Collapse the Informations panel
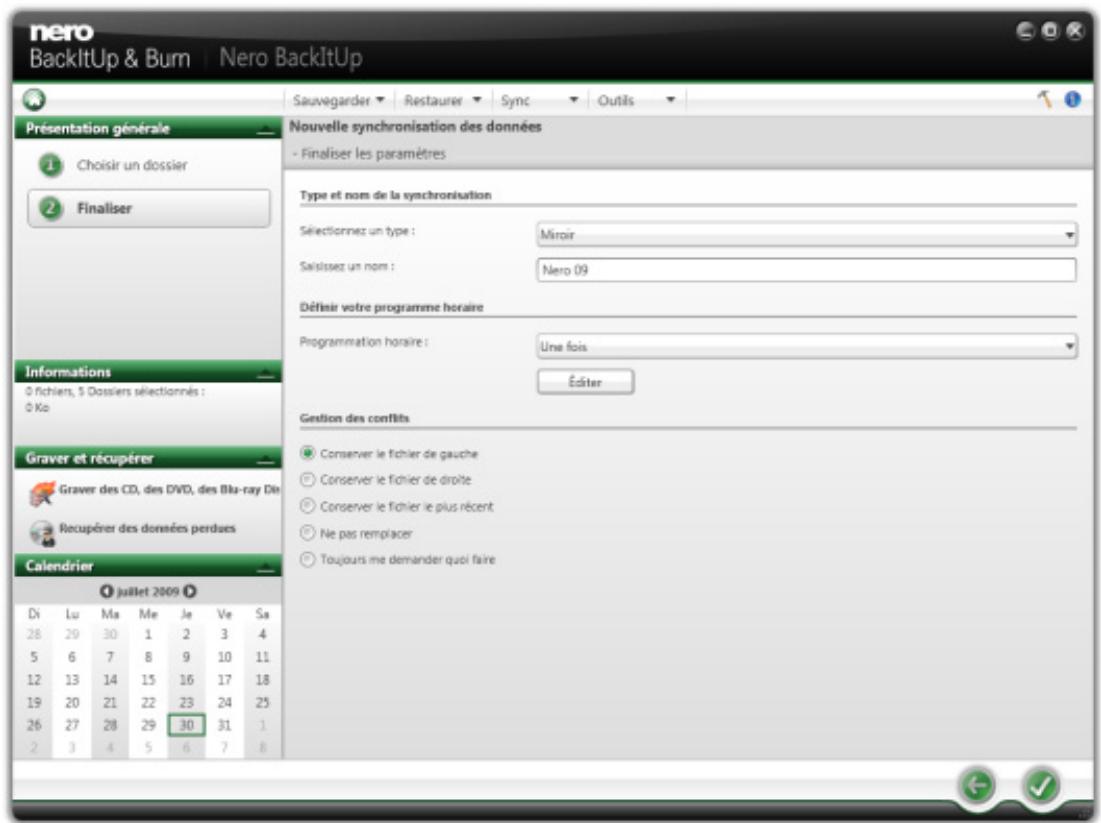 coord(265,373)
